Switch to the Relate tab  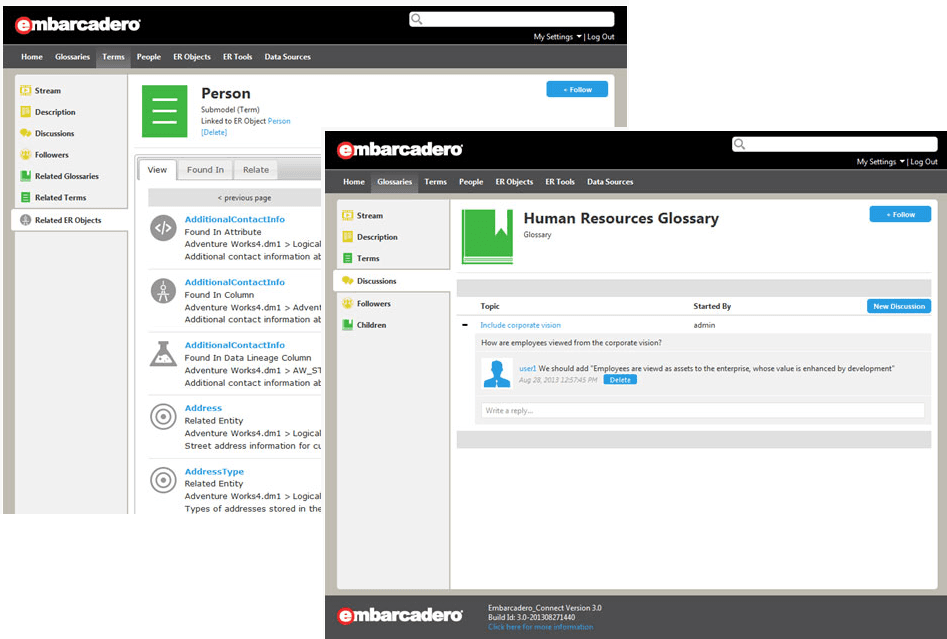coord(256,170)
